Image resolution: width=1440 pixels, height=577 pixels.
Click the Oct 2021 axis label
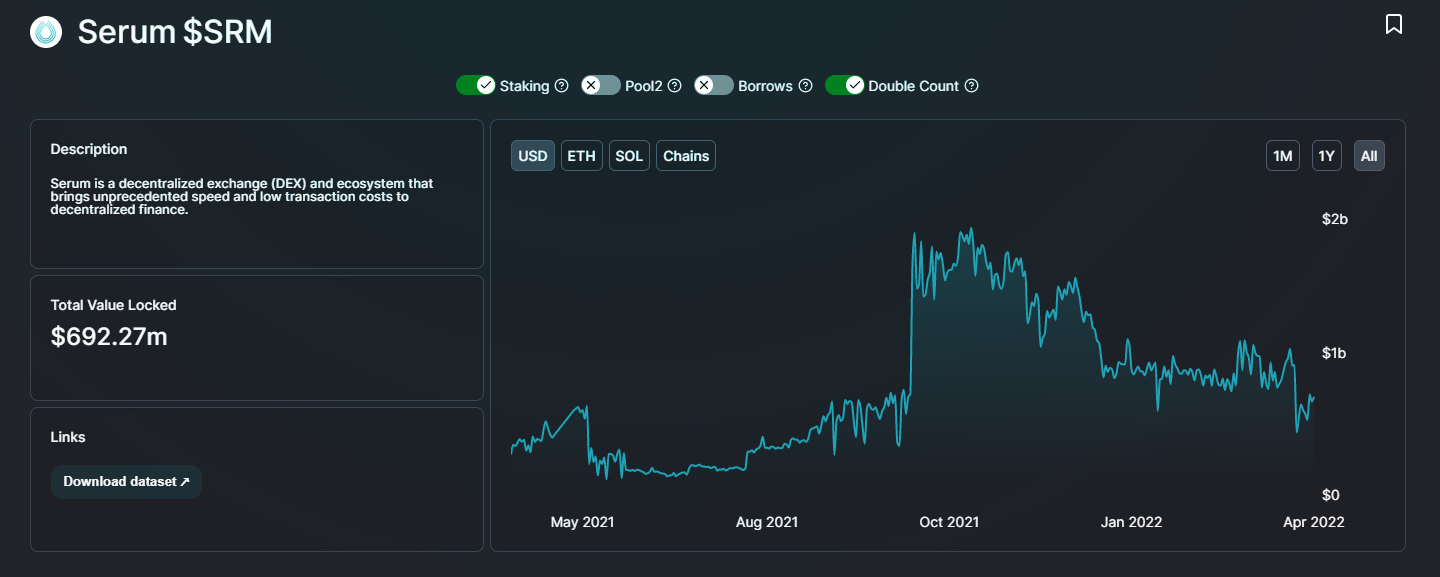[x=949, y=522]
